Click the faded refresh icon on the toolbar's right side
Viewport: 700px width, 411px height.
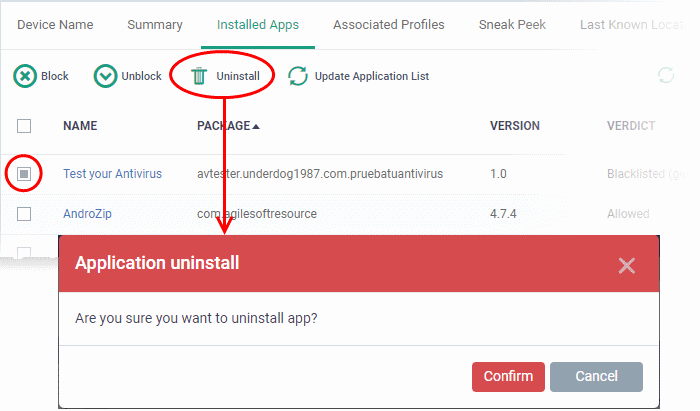click(666, 75)
